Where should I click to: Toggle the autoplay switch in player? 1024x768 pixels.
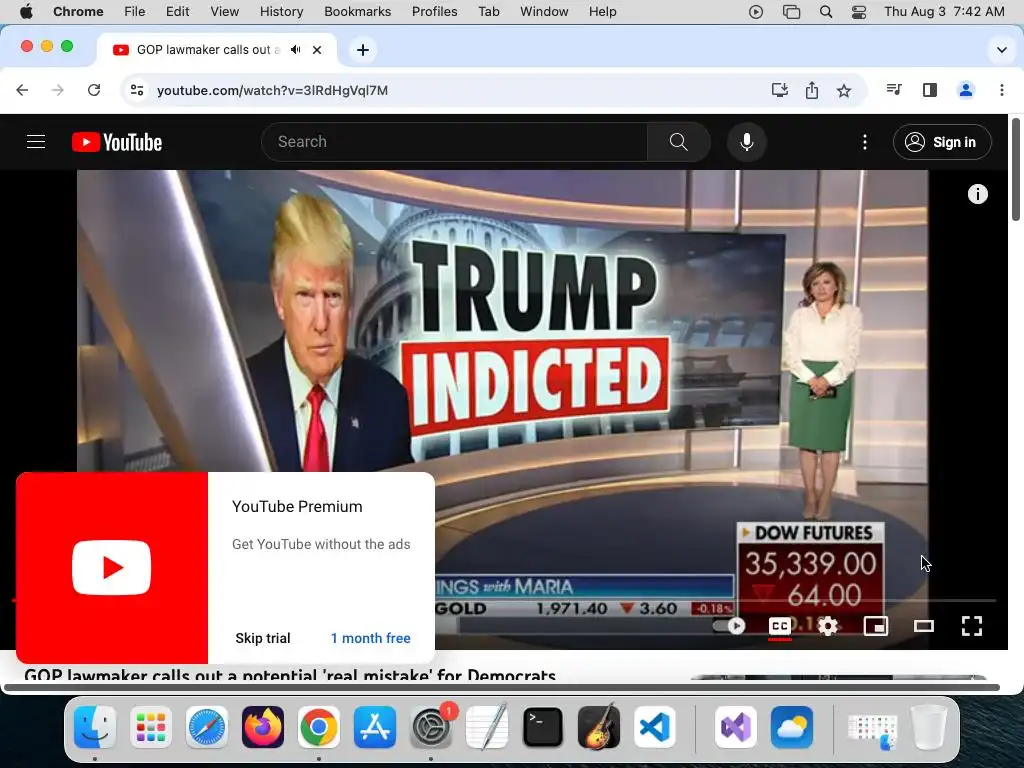pyautogui.click(x=729, y=626)
